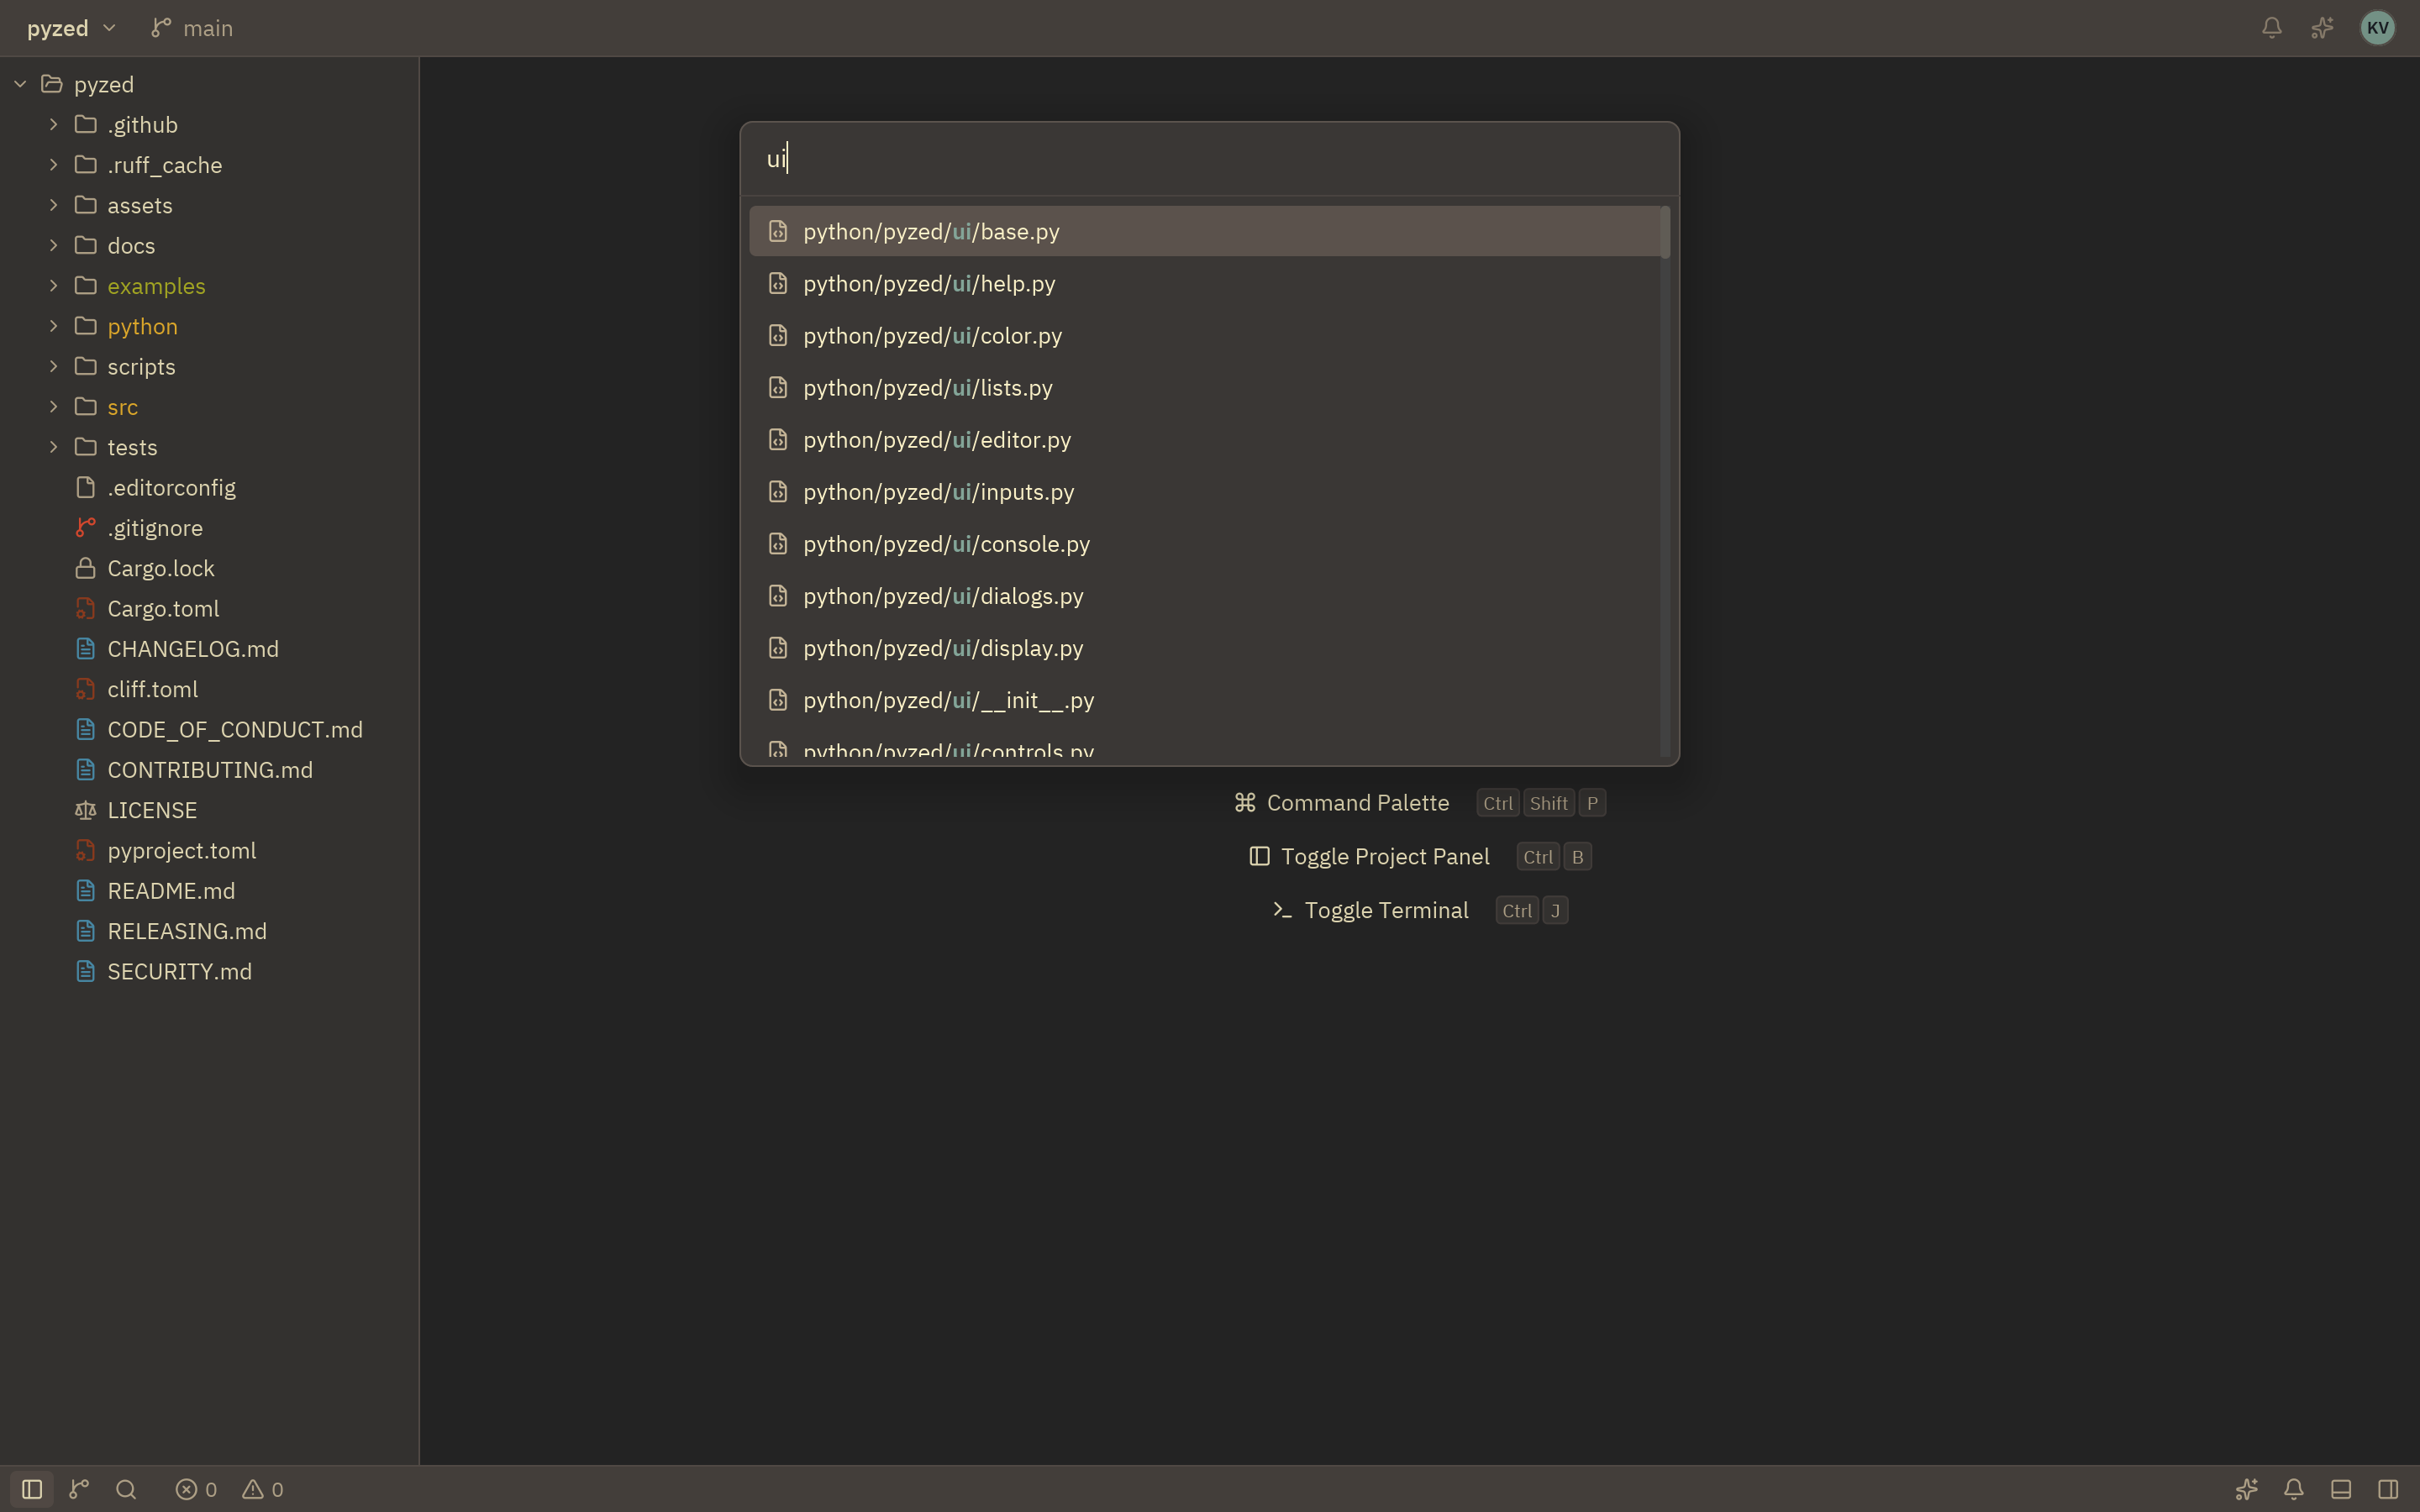
Task: Select python/pyzed/ui/console.py result
Action: tap(1204, 544)
